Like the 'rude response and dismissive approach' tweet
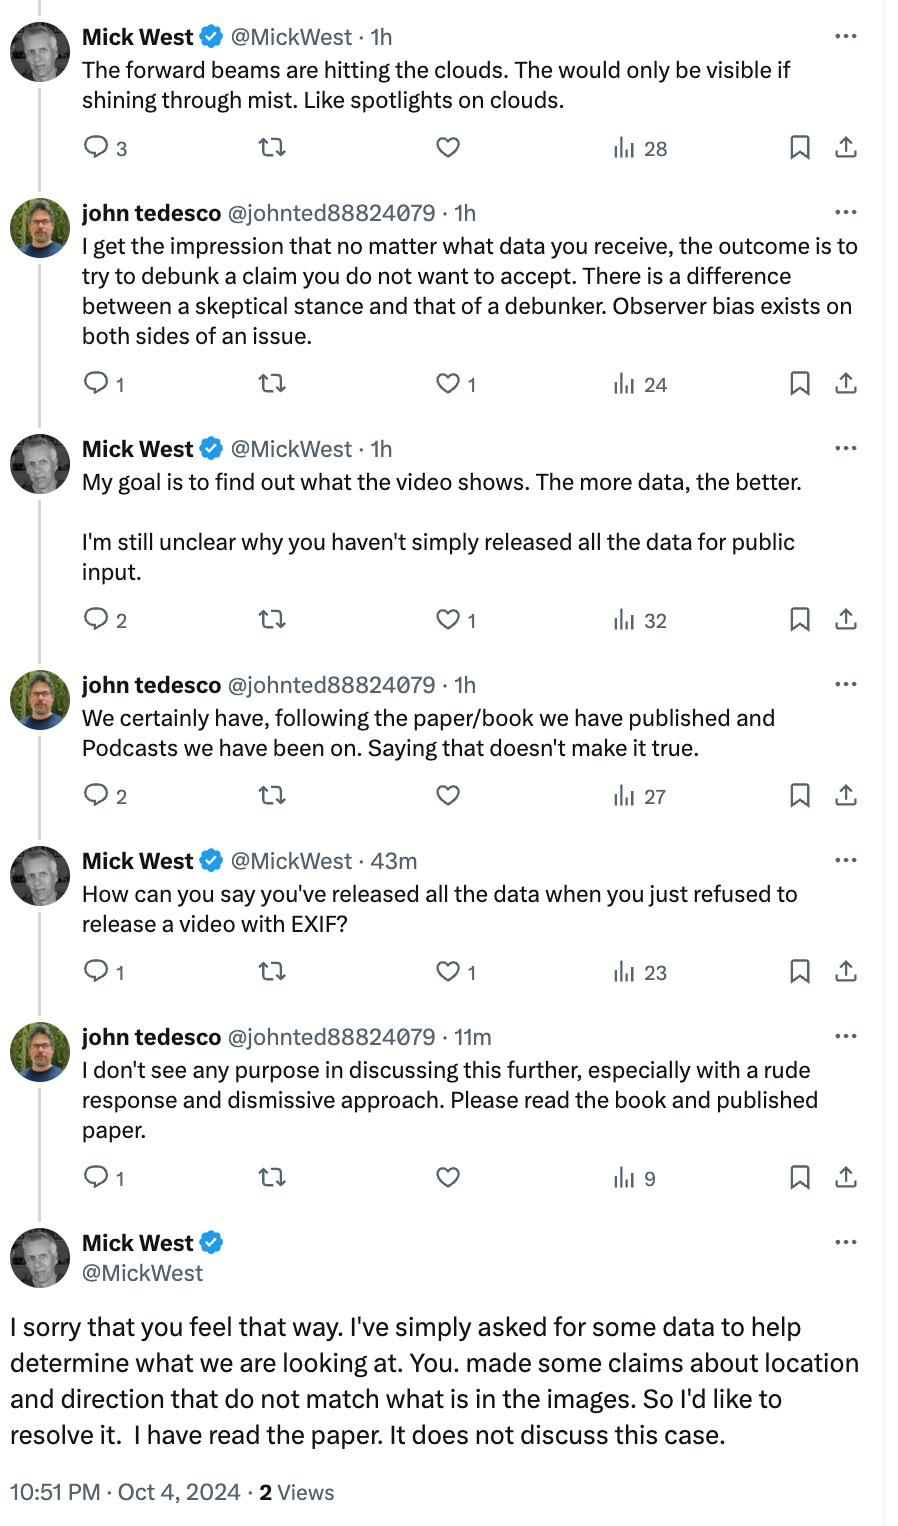Image resolution: width=898 pixels, height=1526 pixels. click(448, 1178)
